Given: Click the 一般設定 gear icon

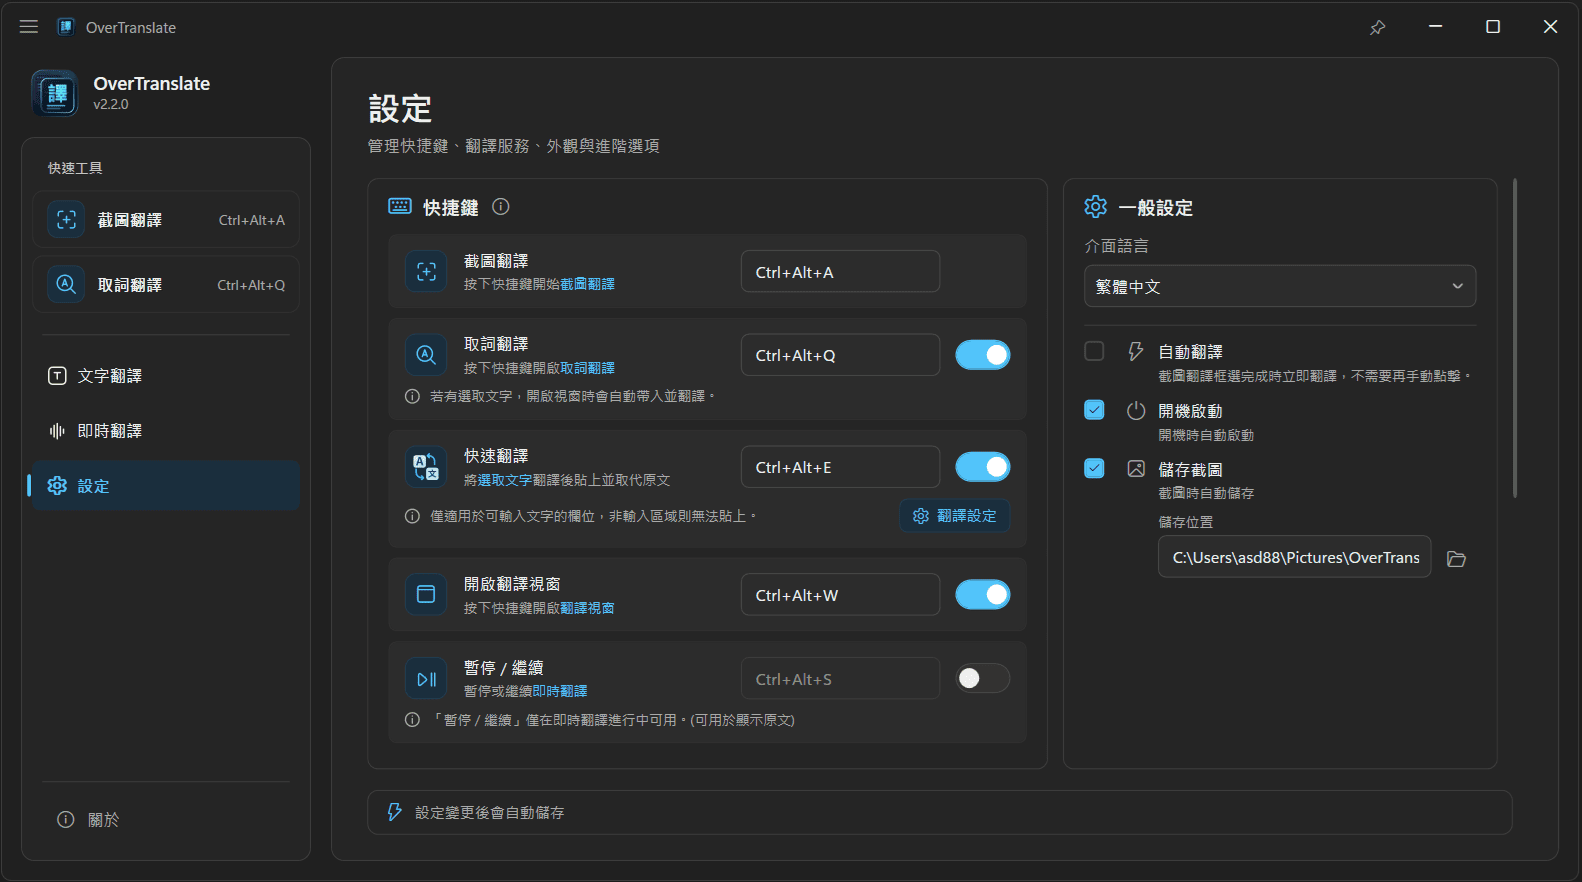Looking at the screenshot, I should pos(1096,207).
